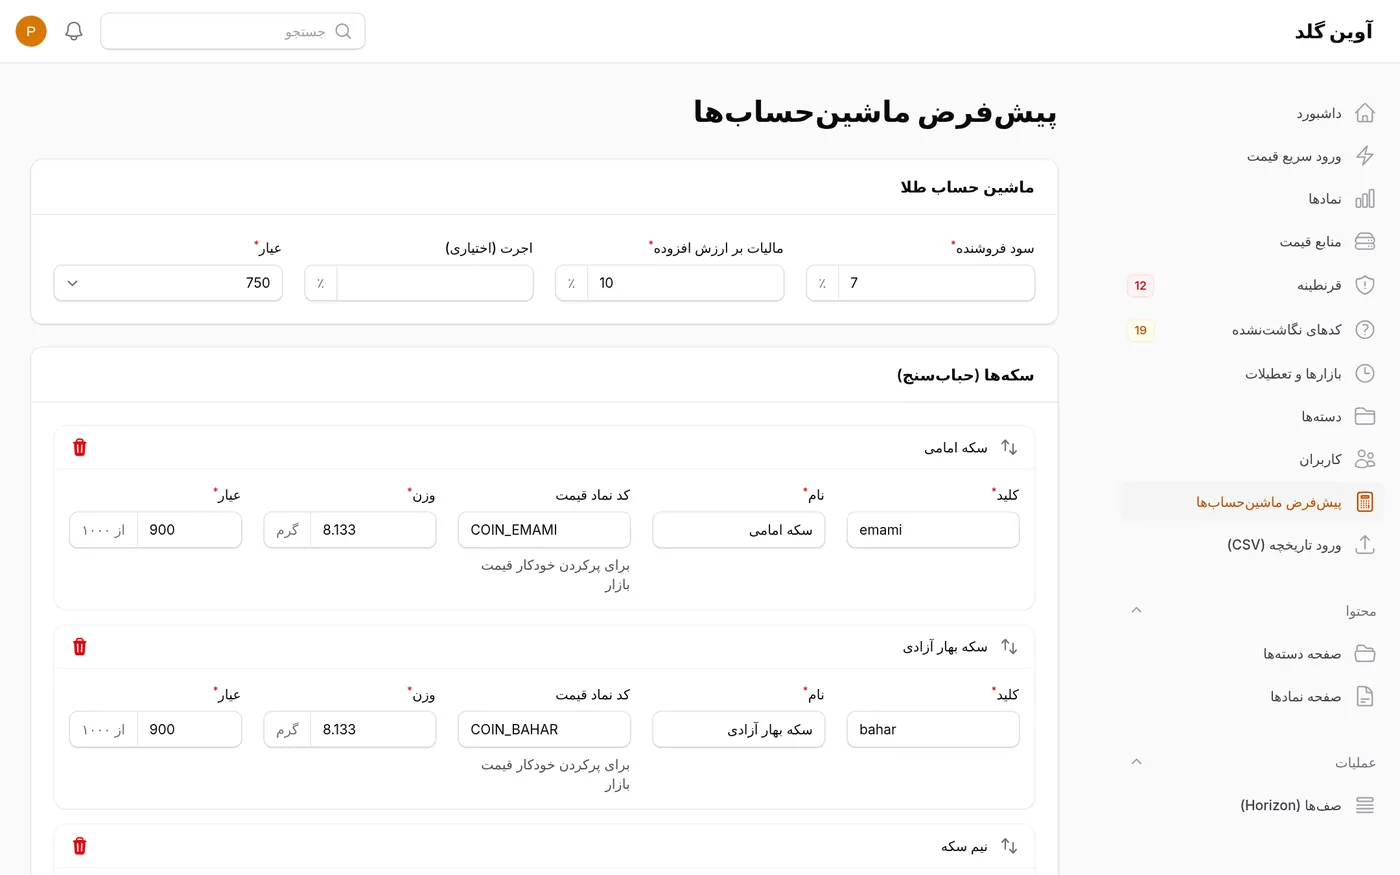This screenshot has height=875, width=1400.
Task: Click مالیات بر ارزش افزوده field with 10
Action: (685, 283)
